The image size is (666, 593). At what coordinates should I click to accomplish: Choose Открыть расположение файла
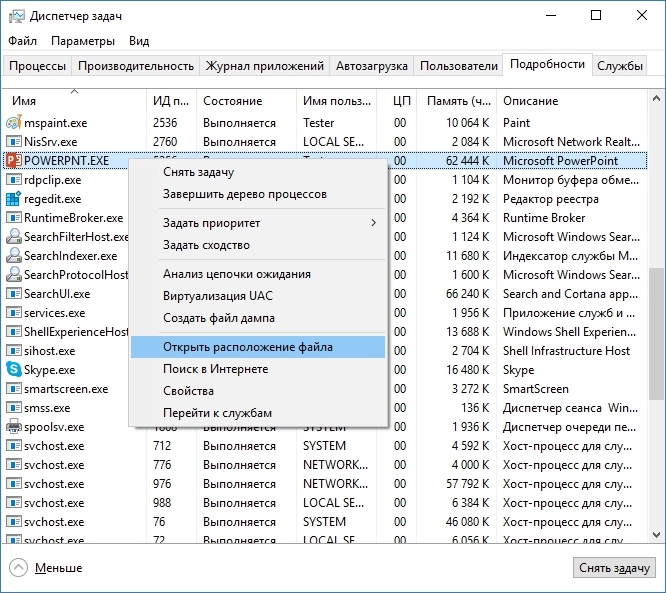[x=258, y=347]
